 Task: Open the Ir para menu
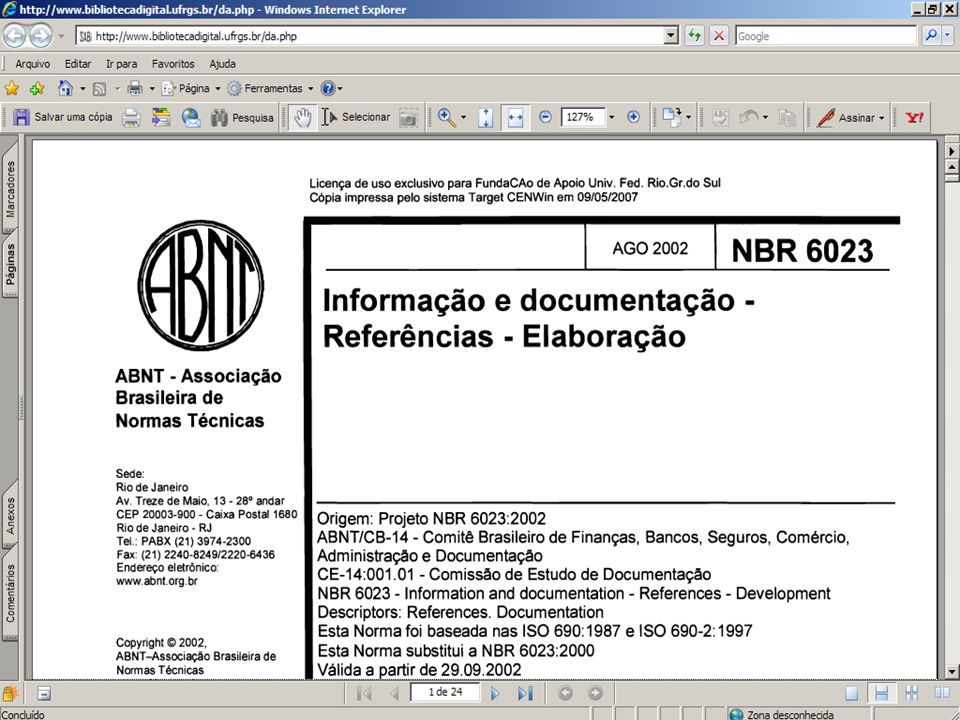click(x=121, y=64)
